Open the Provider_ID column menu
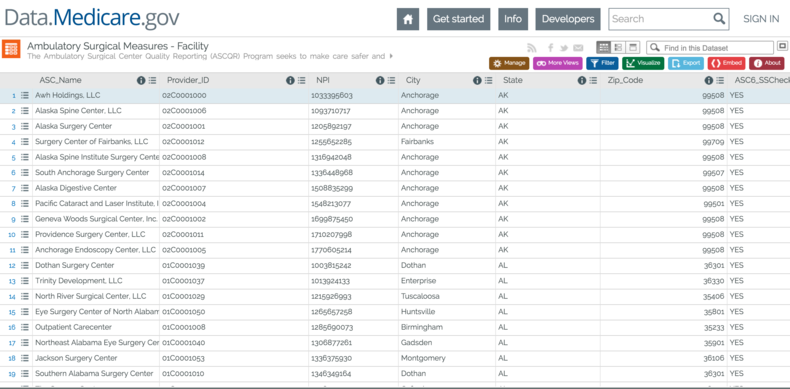The height and width of the screenshot is (389, 790). [x=301, y=80]
